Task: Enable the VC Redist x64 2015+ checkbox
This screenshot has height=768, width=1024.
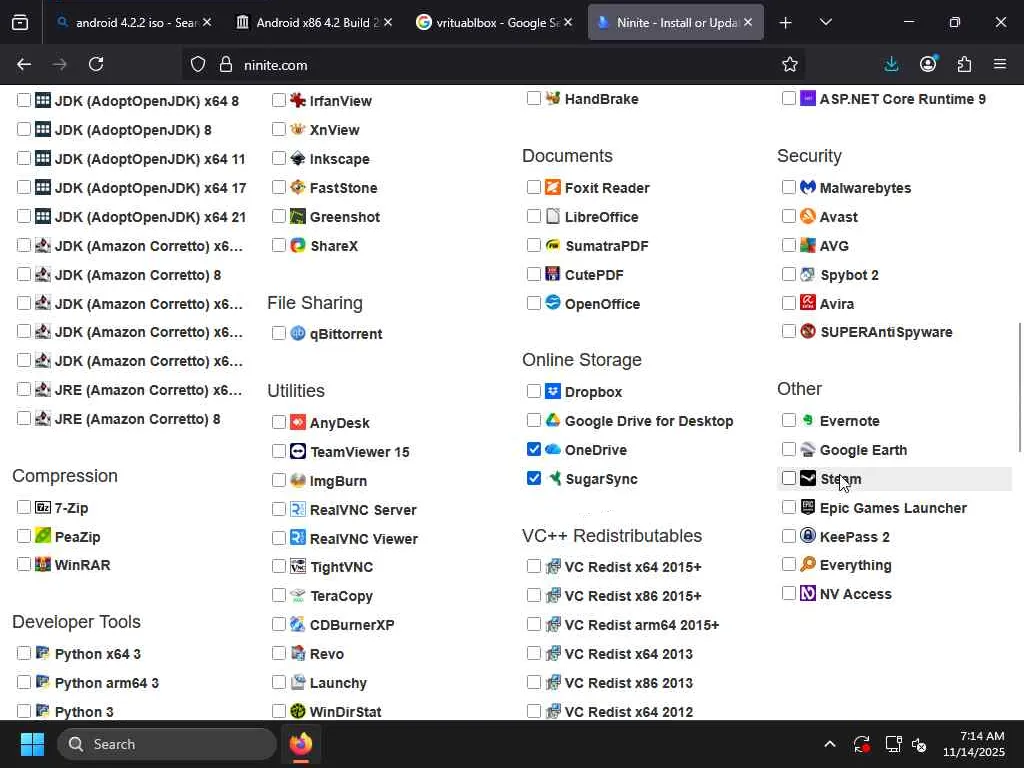Action: [534, 566]
